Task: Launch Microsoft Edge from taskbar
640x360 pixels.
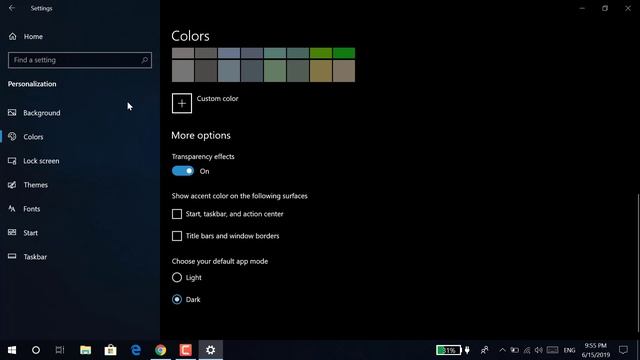Action: pos(136,350)
